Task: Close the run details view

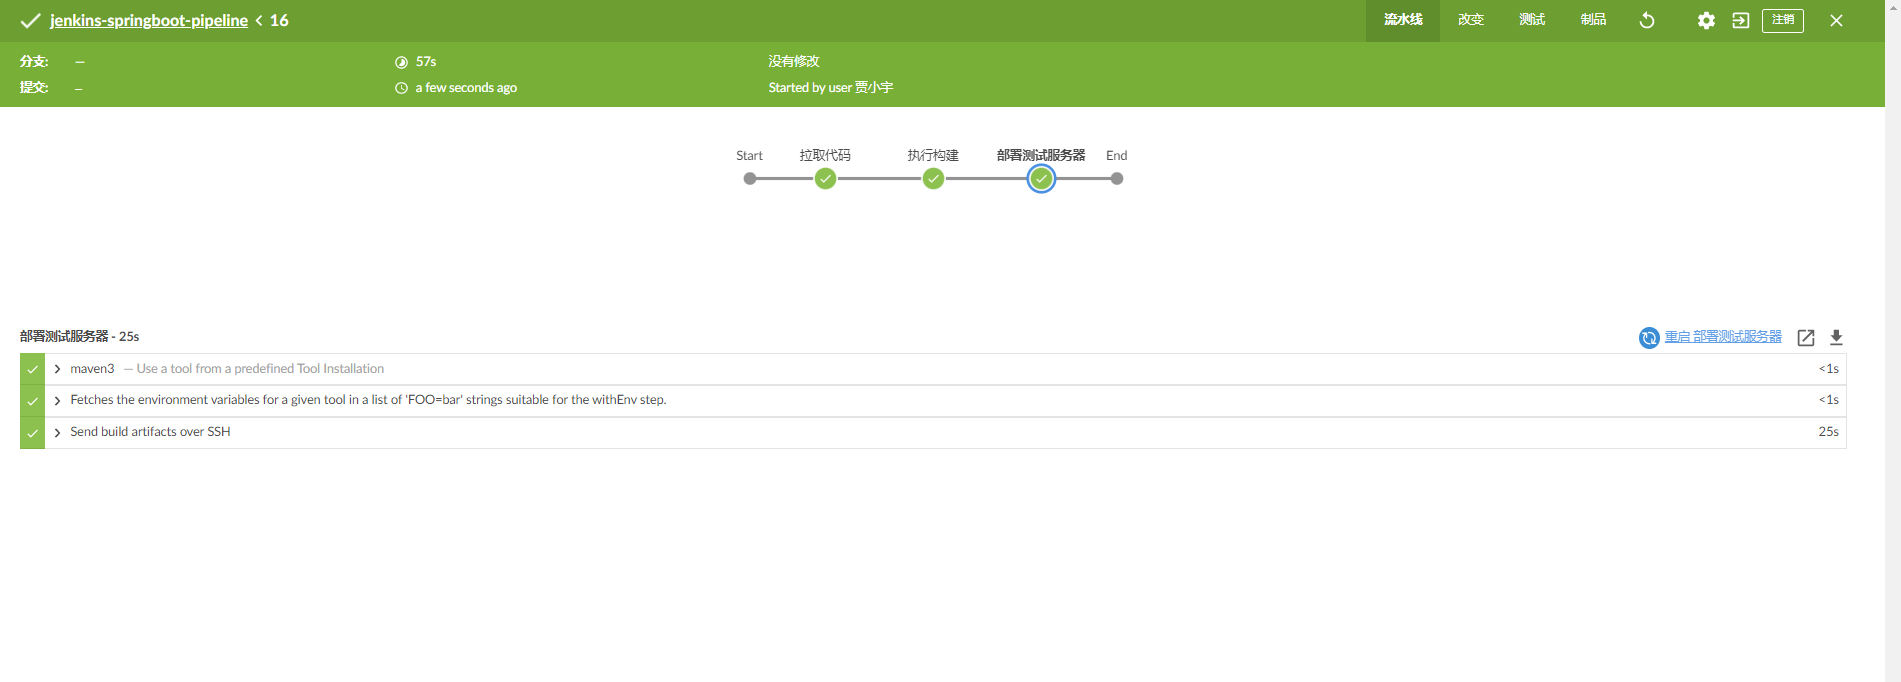Action: coord(1836,20)
